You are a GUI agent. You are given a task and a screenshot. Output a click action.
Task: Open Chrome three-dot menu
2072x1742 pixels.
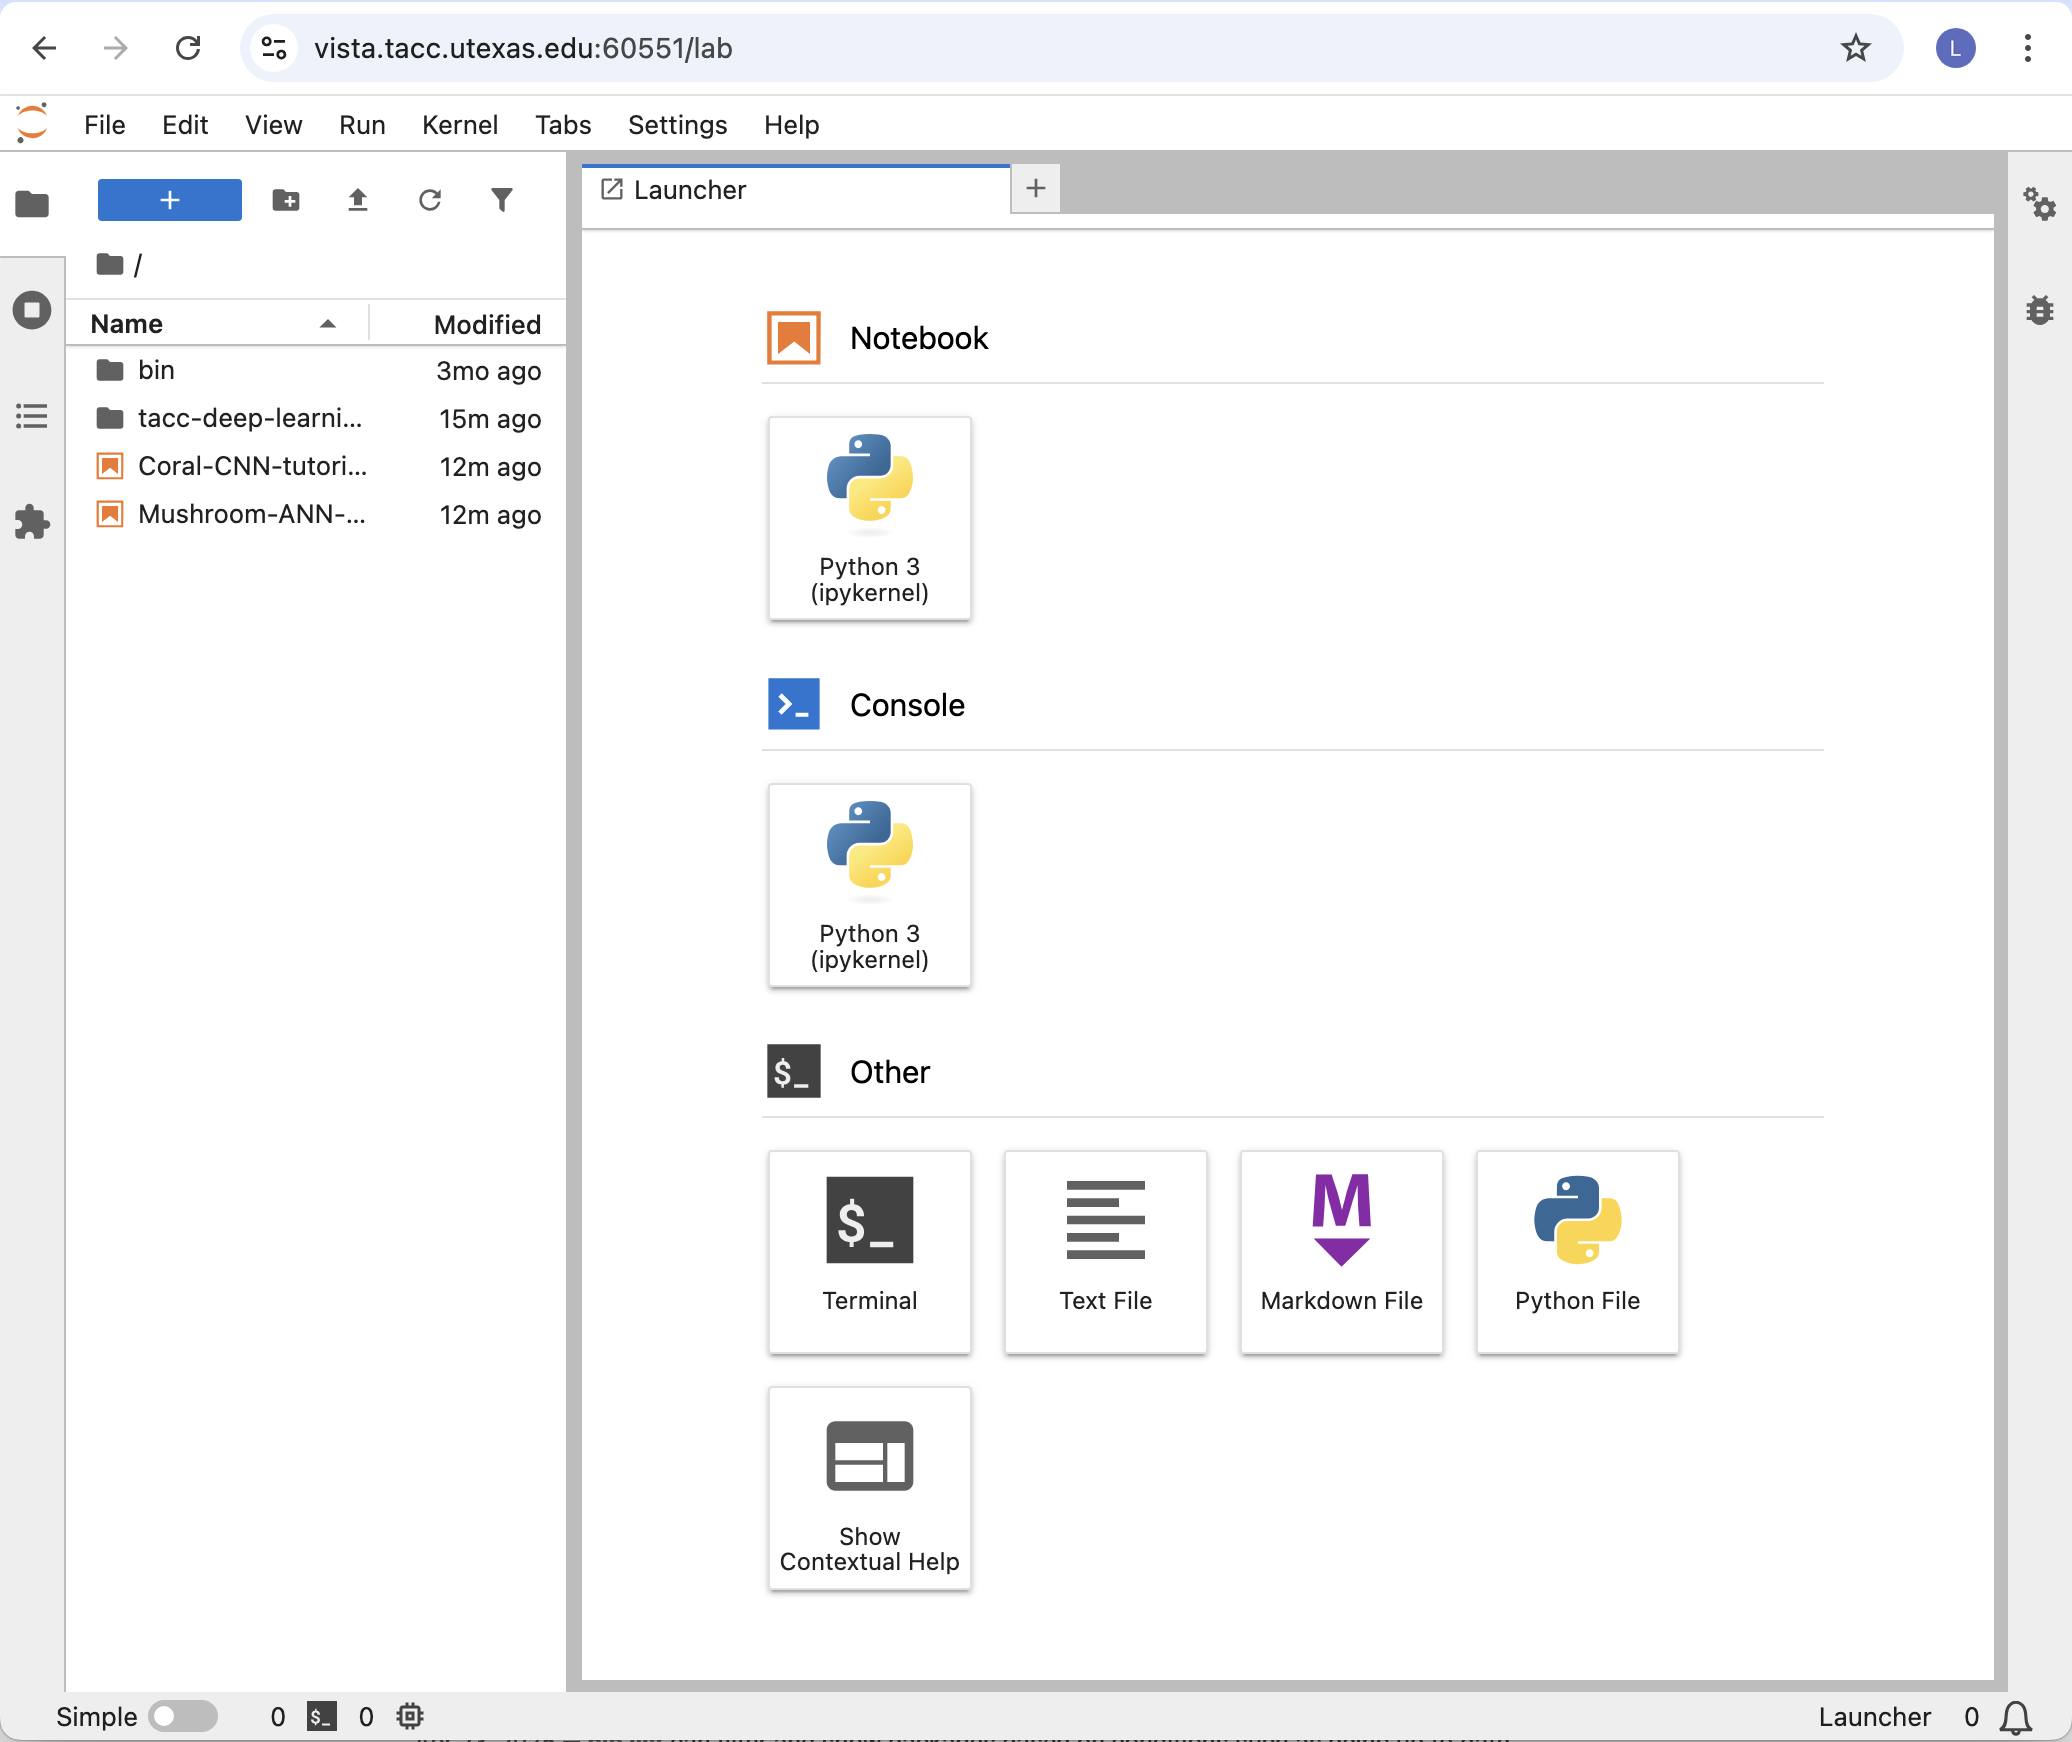(2028, 48)
